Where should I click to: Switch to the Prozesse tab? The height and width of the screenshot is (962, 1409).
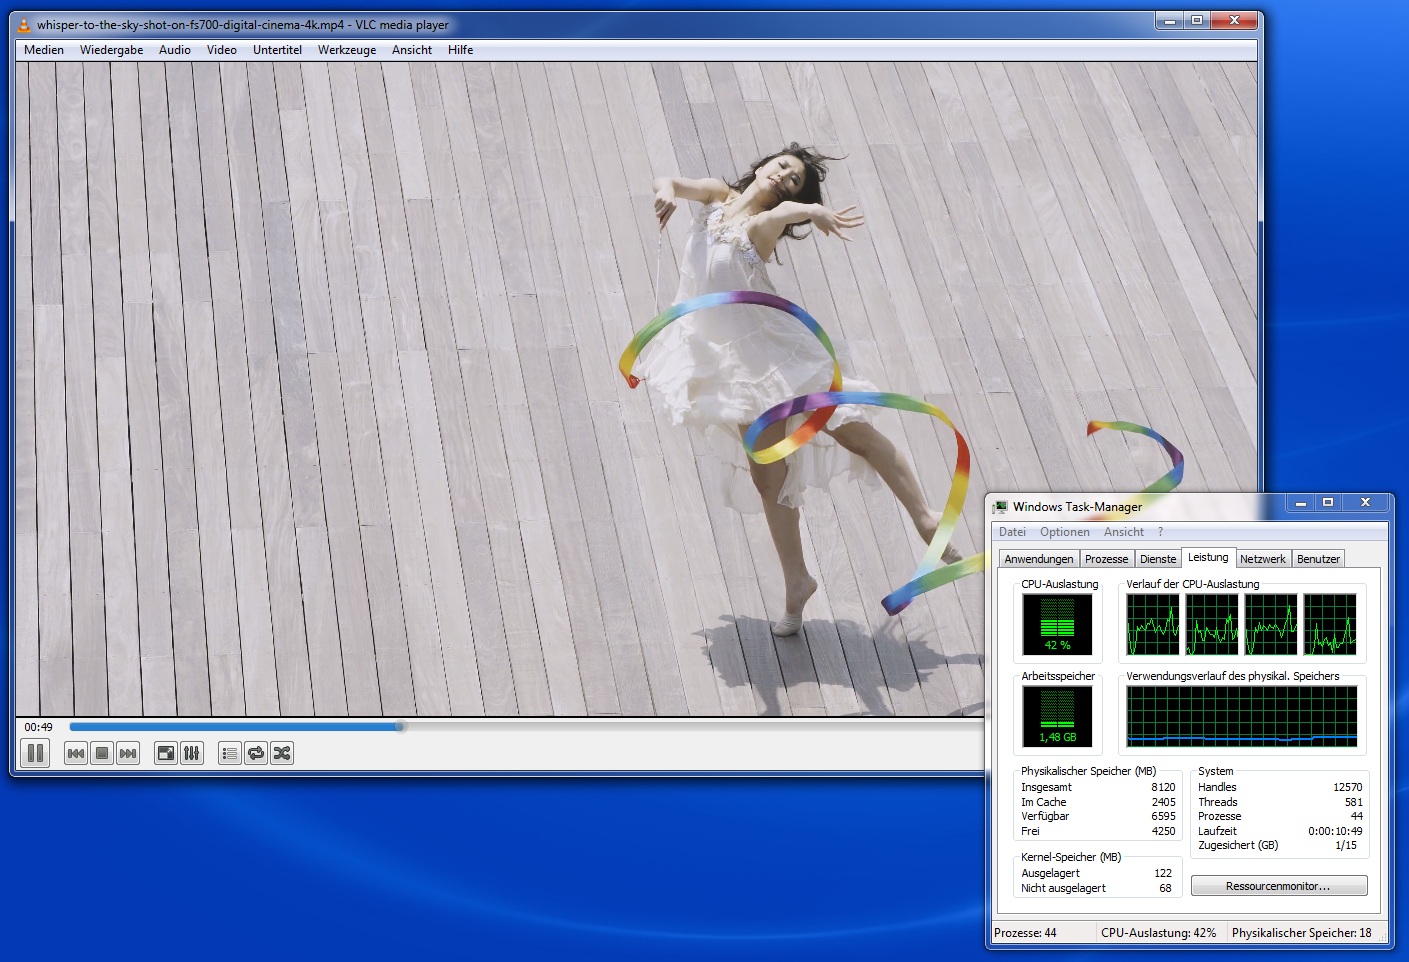coord(1107,559)
